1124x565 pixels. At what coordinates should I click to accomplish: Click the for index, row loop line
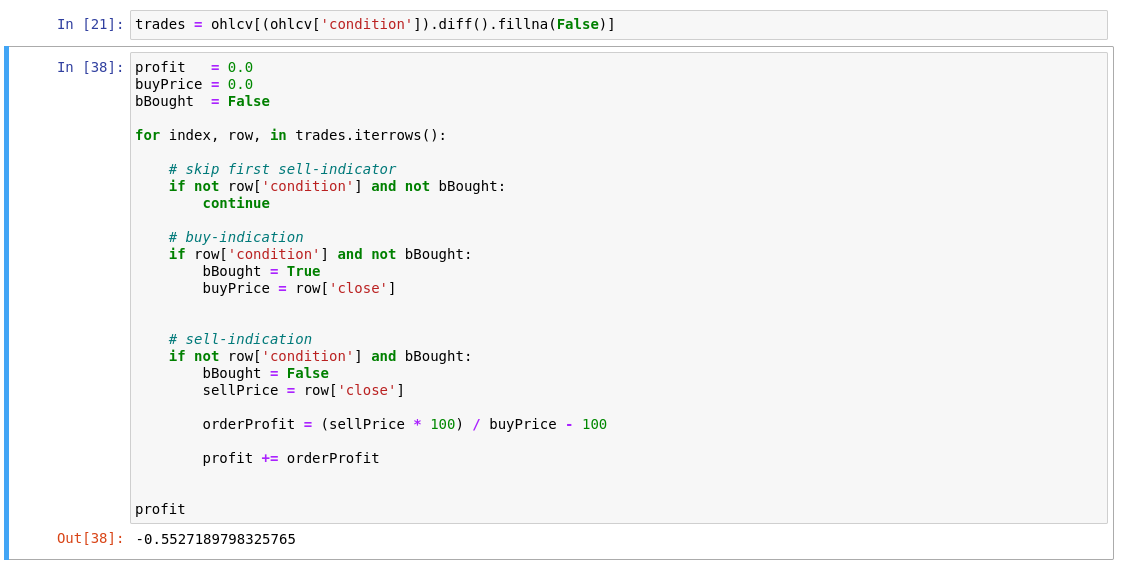(x=291, y=136)
